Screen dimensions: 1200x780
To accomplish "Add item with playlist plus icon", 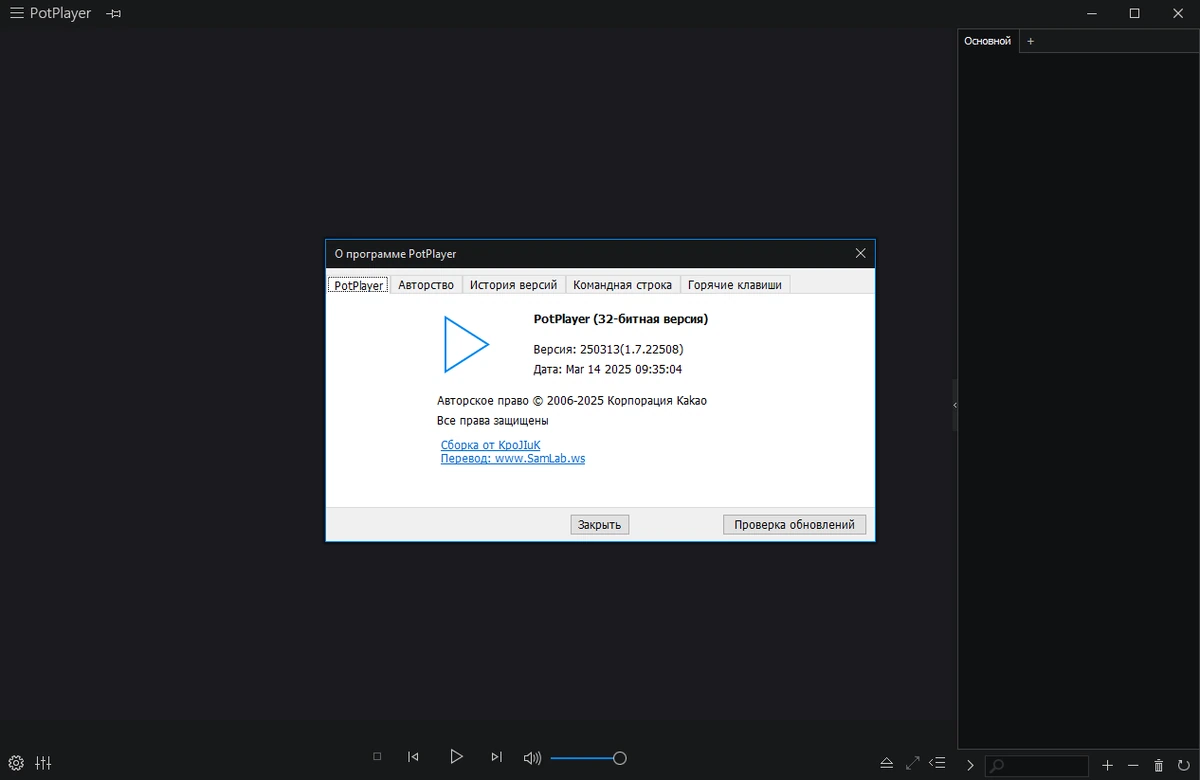I will click(1107, 765).
